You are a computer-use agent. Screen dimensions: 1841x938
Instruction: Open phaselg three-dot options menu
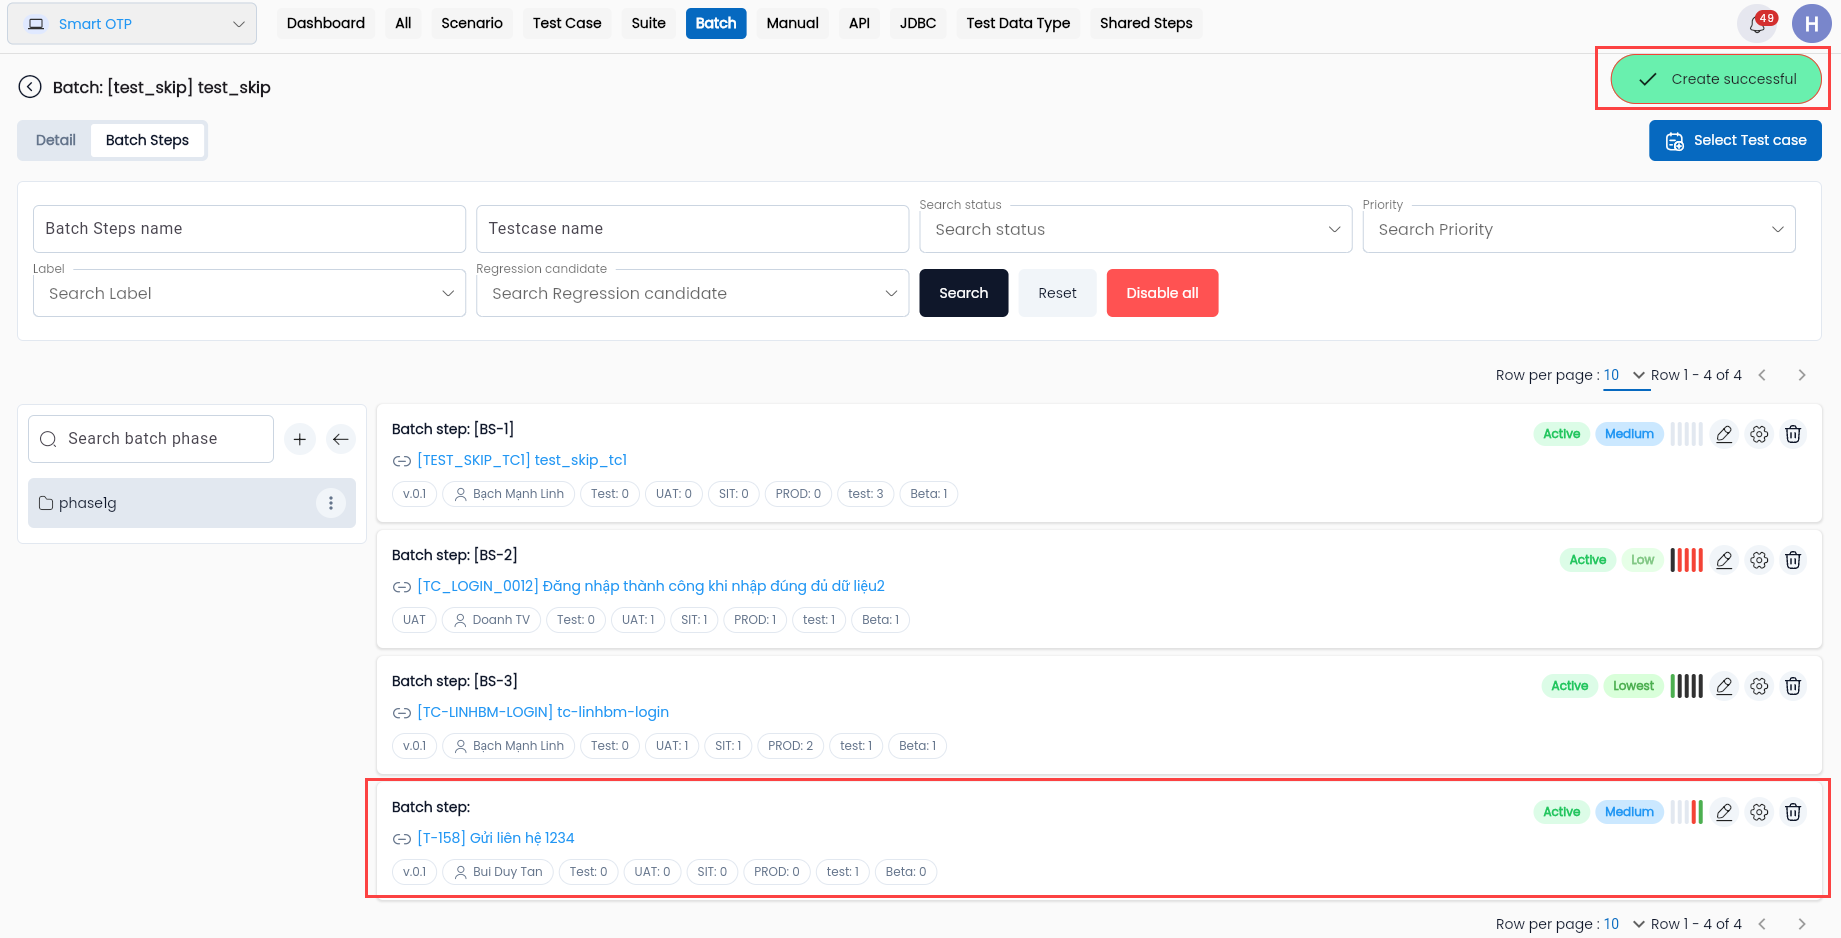331,503
